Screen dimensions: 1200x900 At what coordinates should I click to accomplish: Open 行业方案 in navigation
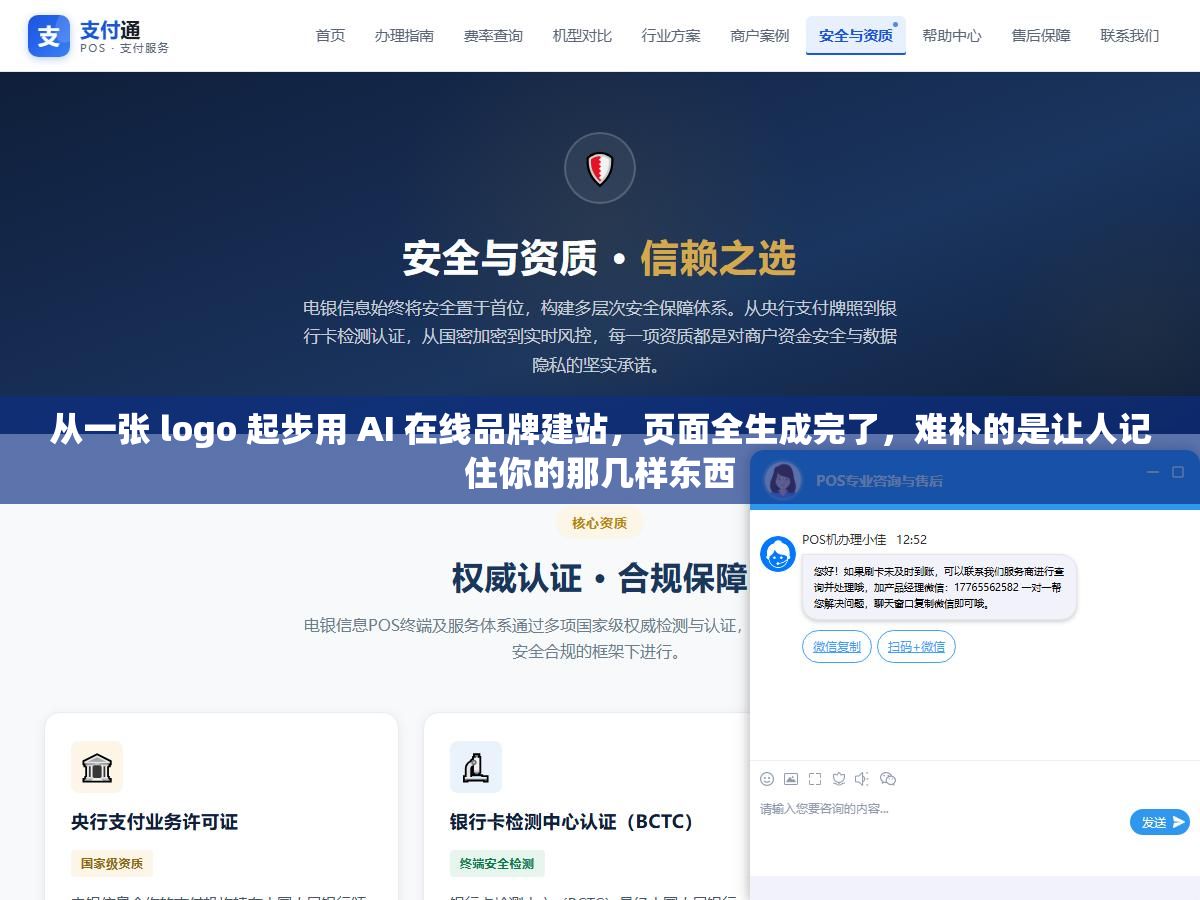(x=671, y=35)
